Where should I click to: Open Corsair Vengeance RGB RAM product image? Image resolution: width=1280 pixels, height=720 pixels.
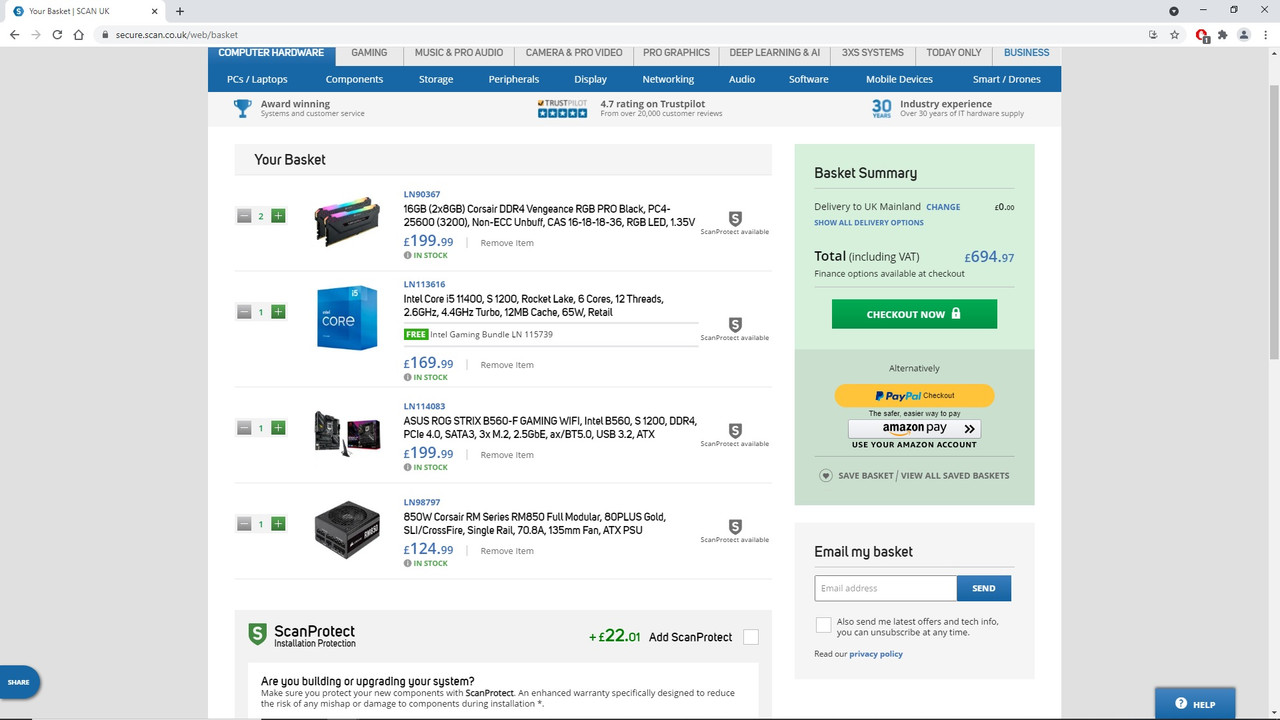pyautogui.click(x=347, y=221)
